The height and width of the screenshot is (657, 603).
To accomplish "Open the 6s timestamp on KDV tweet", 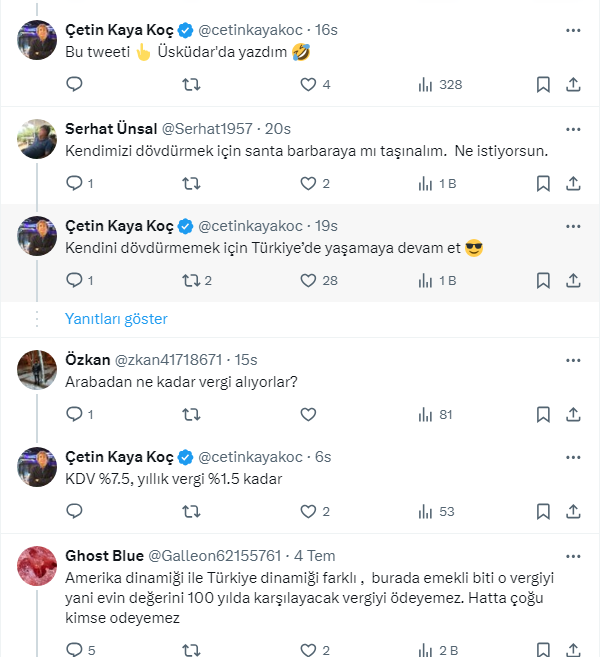I will (x=322, y=457).
